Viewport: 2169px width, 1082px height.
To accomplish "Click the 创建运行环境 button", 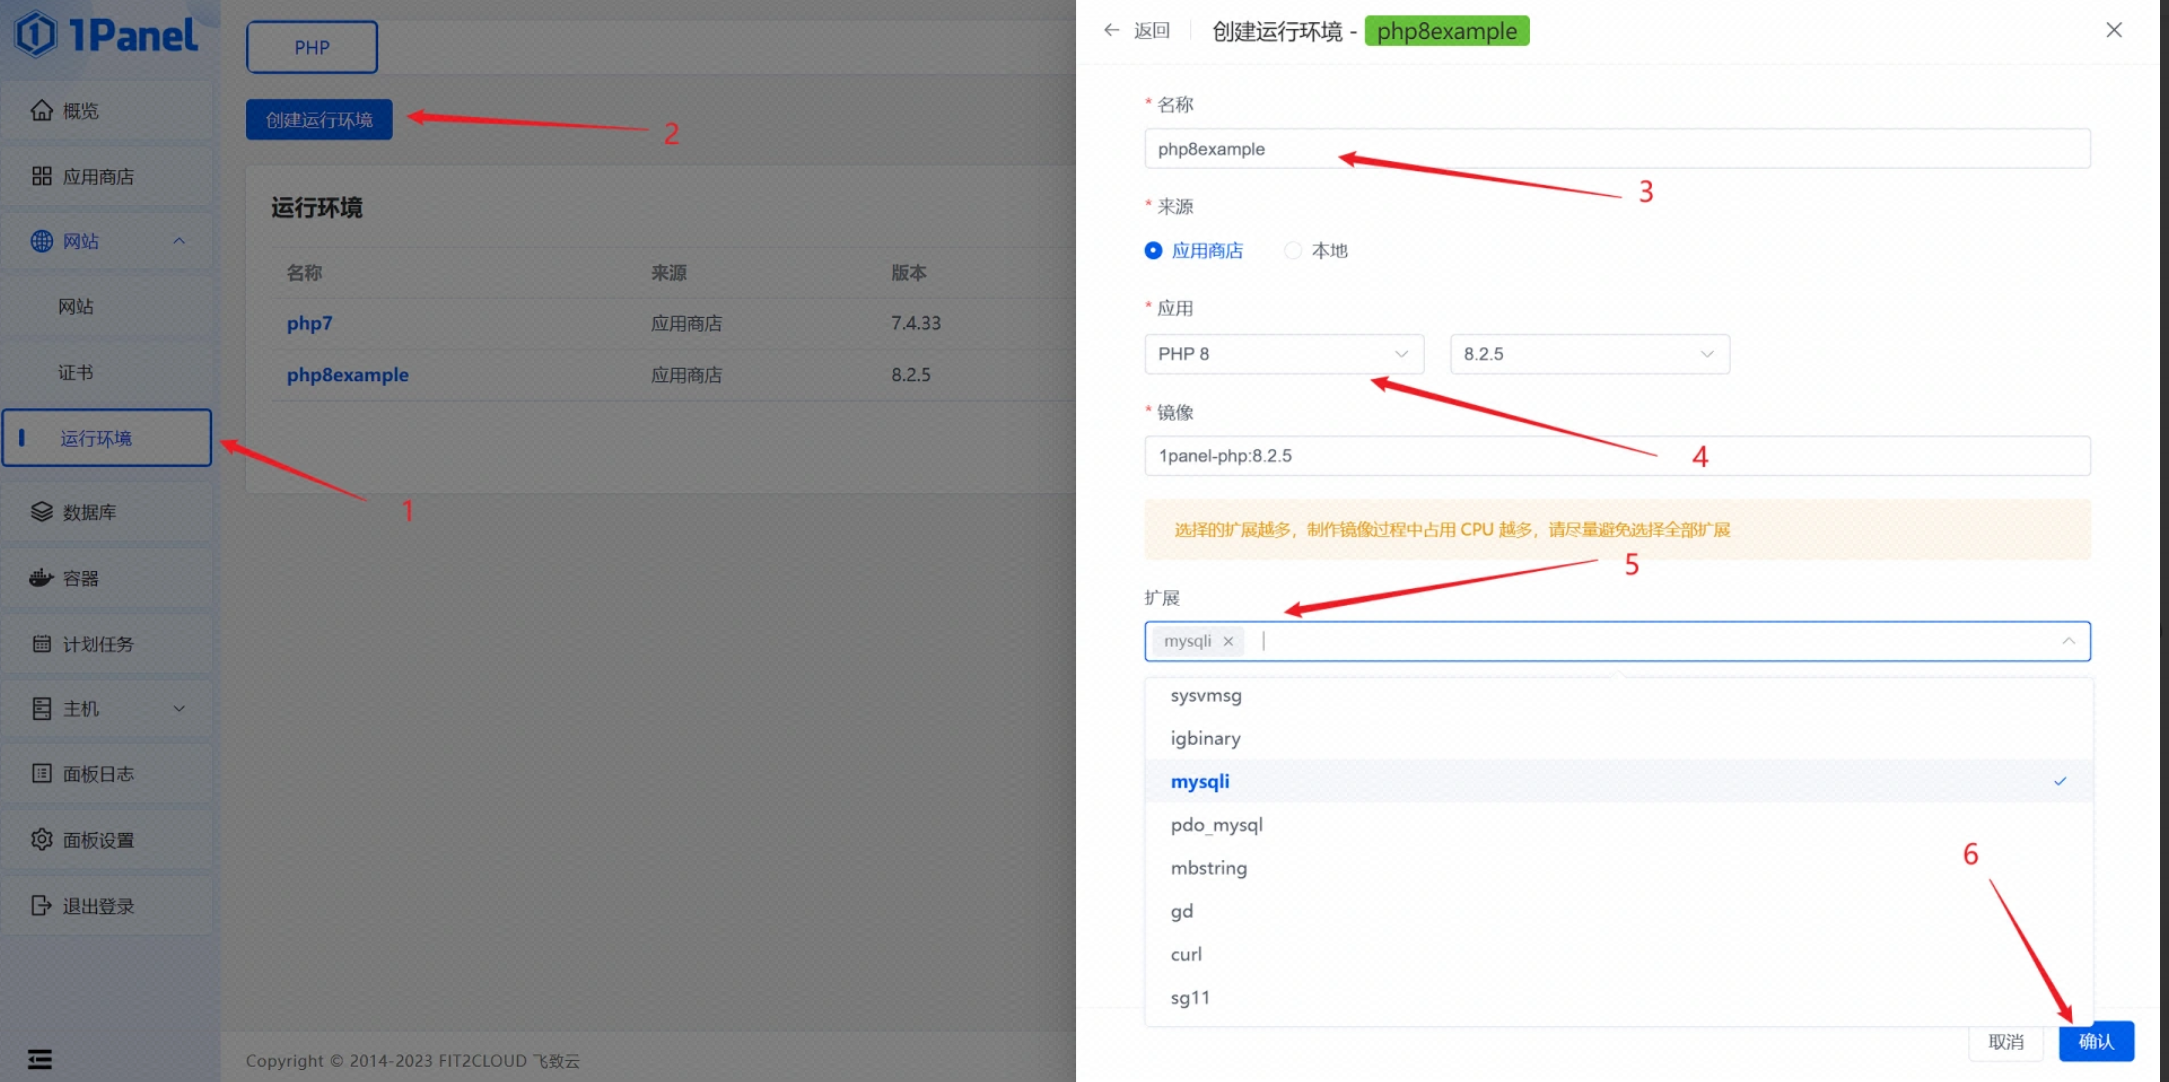I will [319, 120].
